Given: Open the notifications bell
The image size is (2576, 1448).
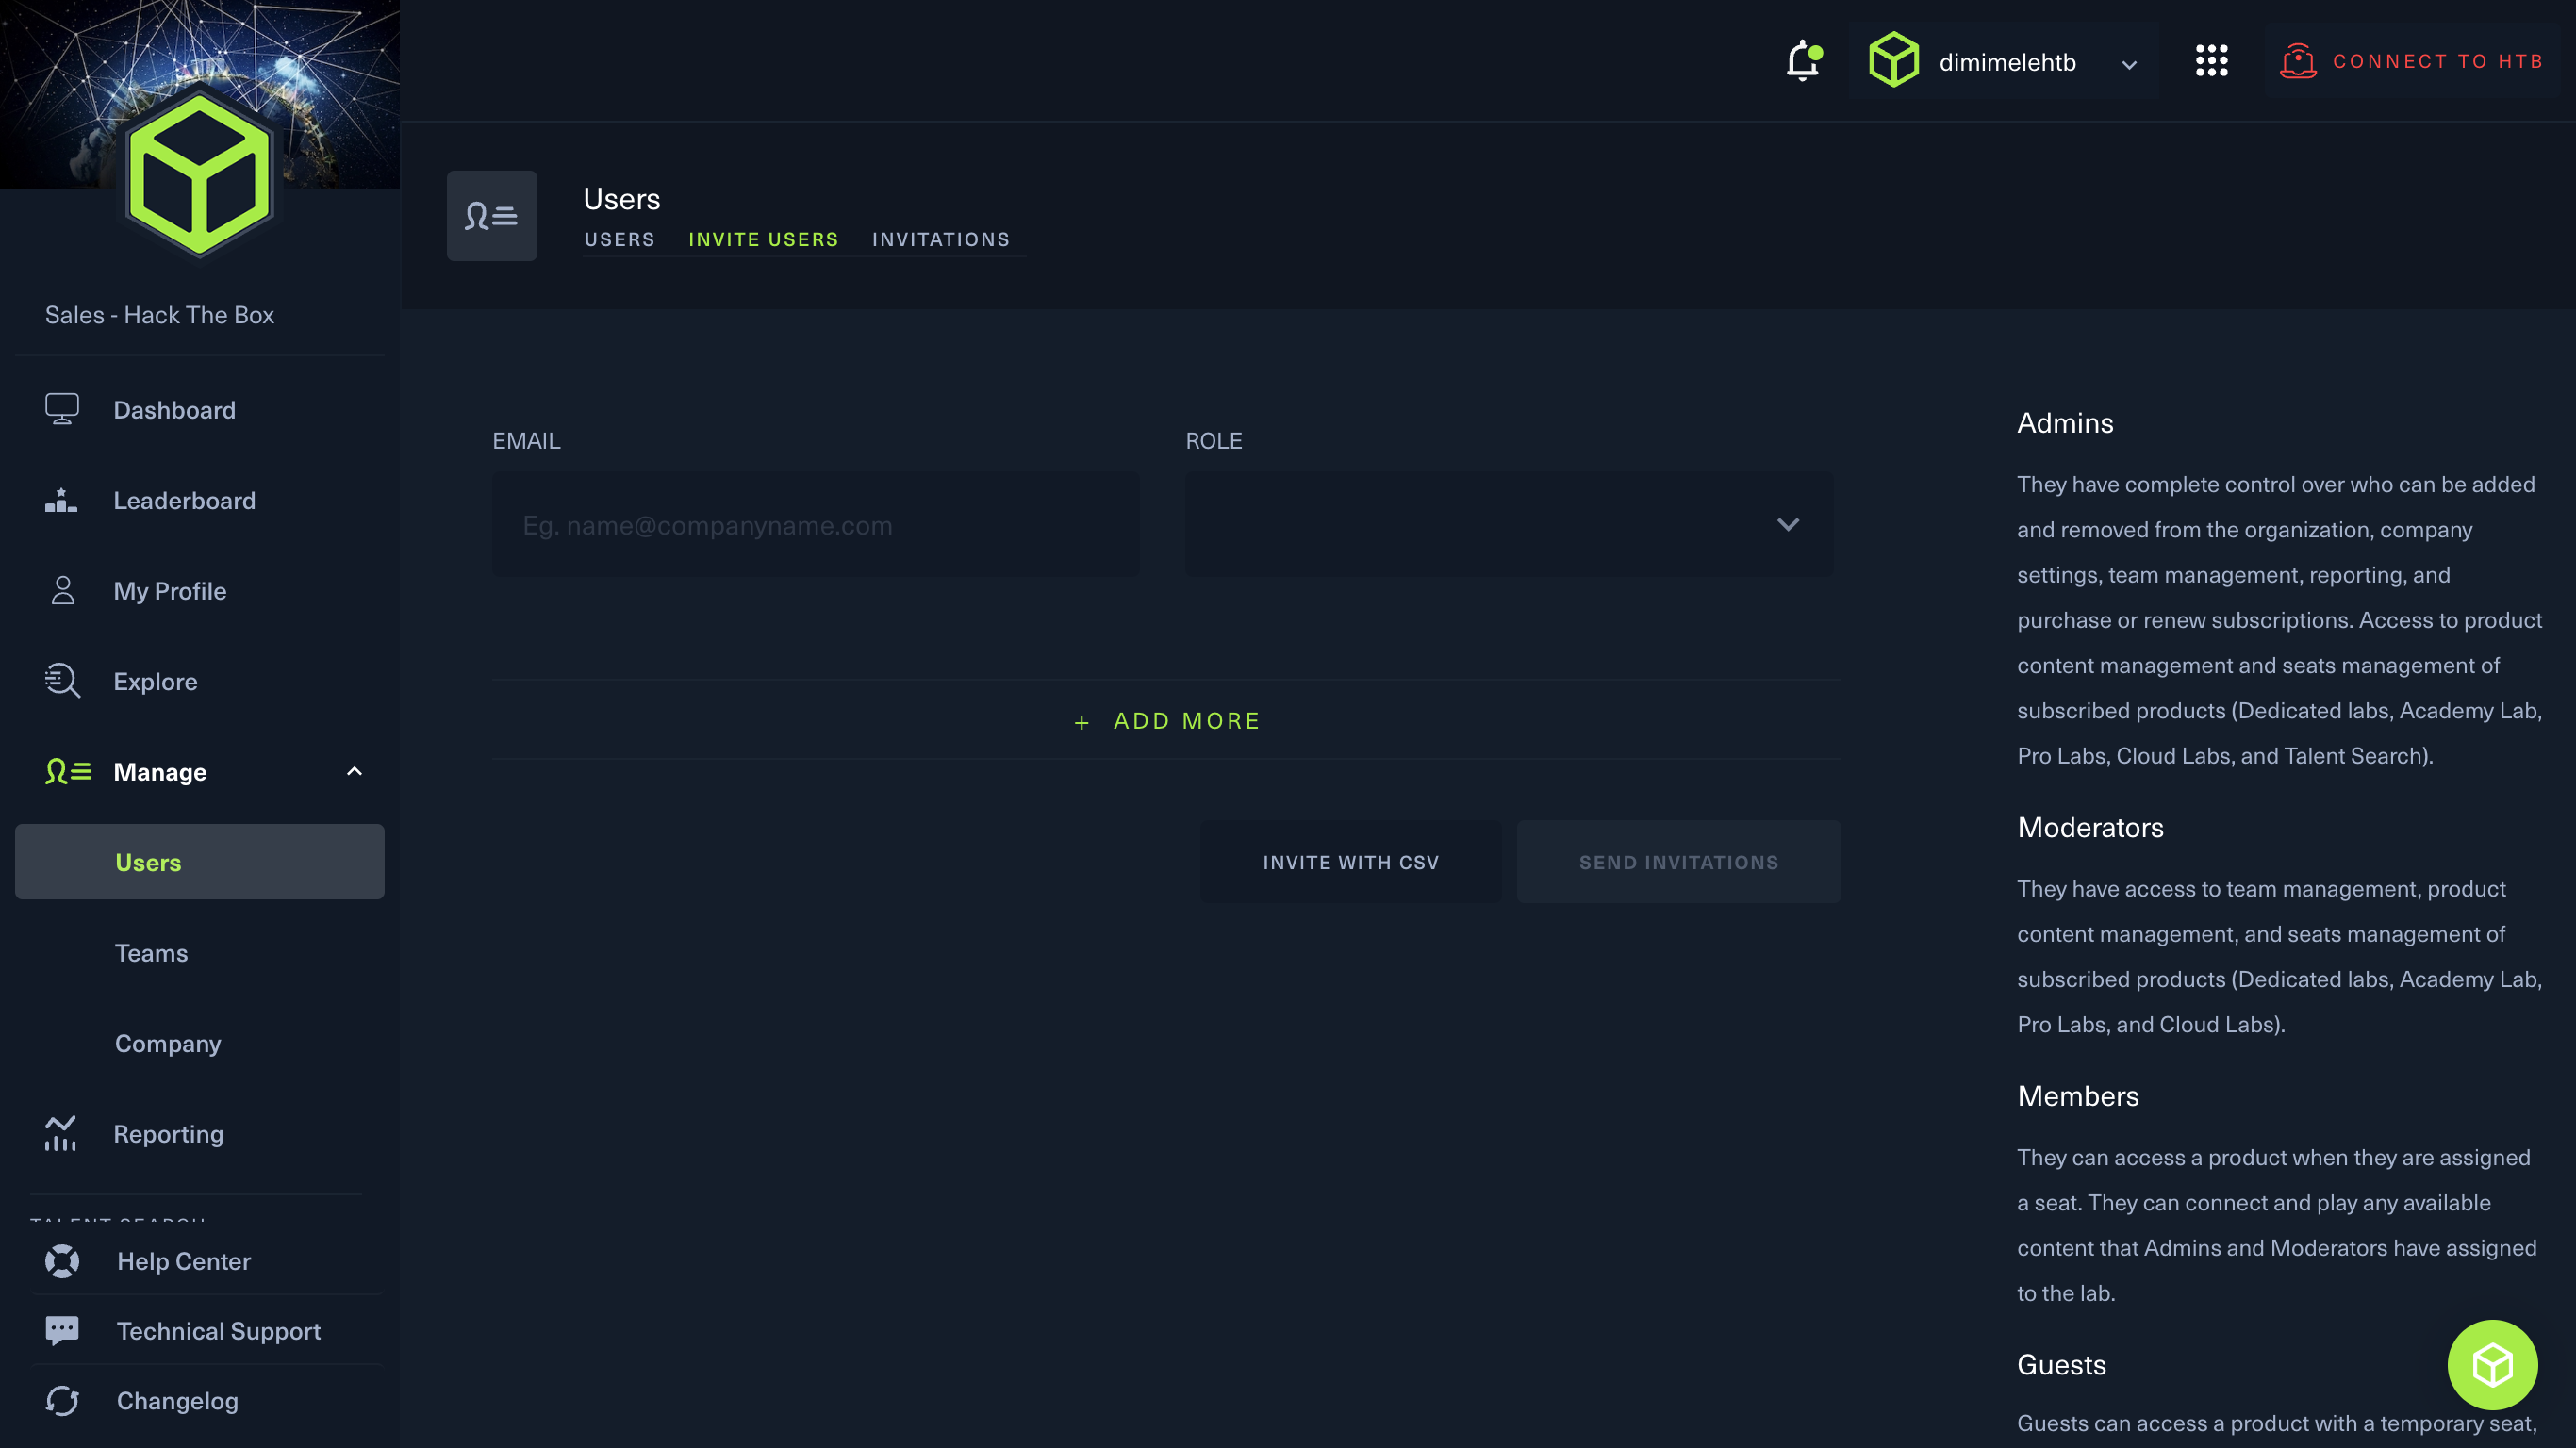Looking at the screenshot, I should 1803,61.
